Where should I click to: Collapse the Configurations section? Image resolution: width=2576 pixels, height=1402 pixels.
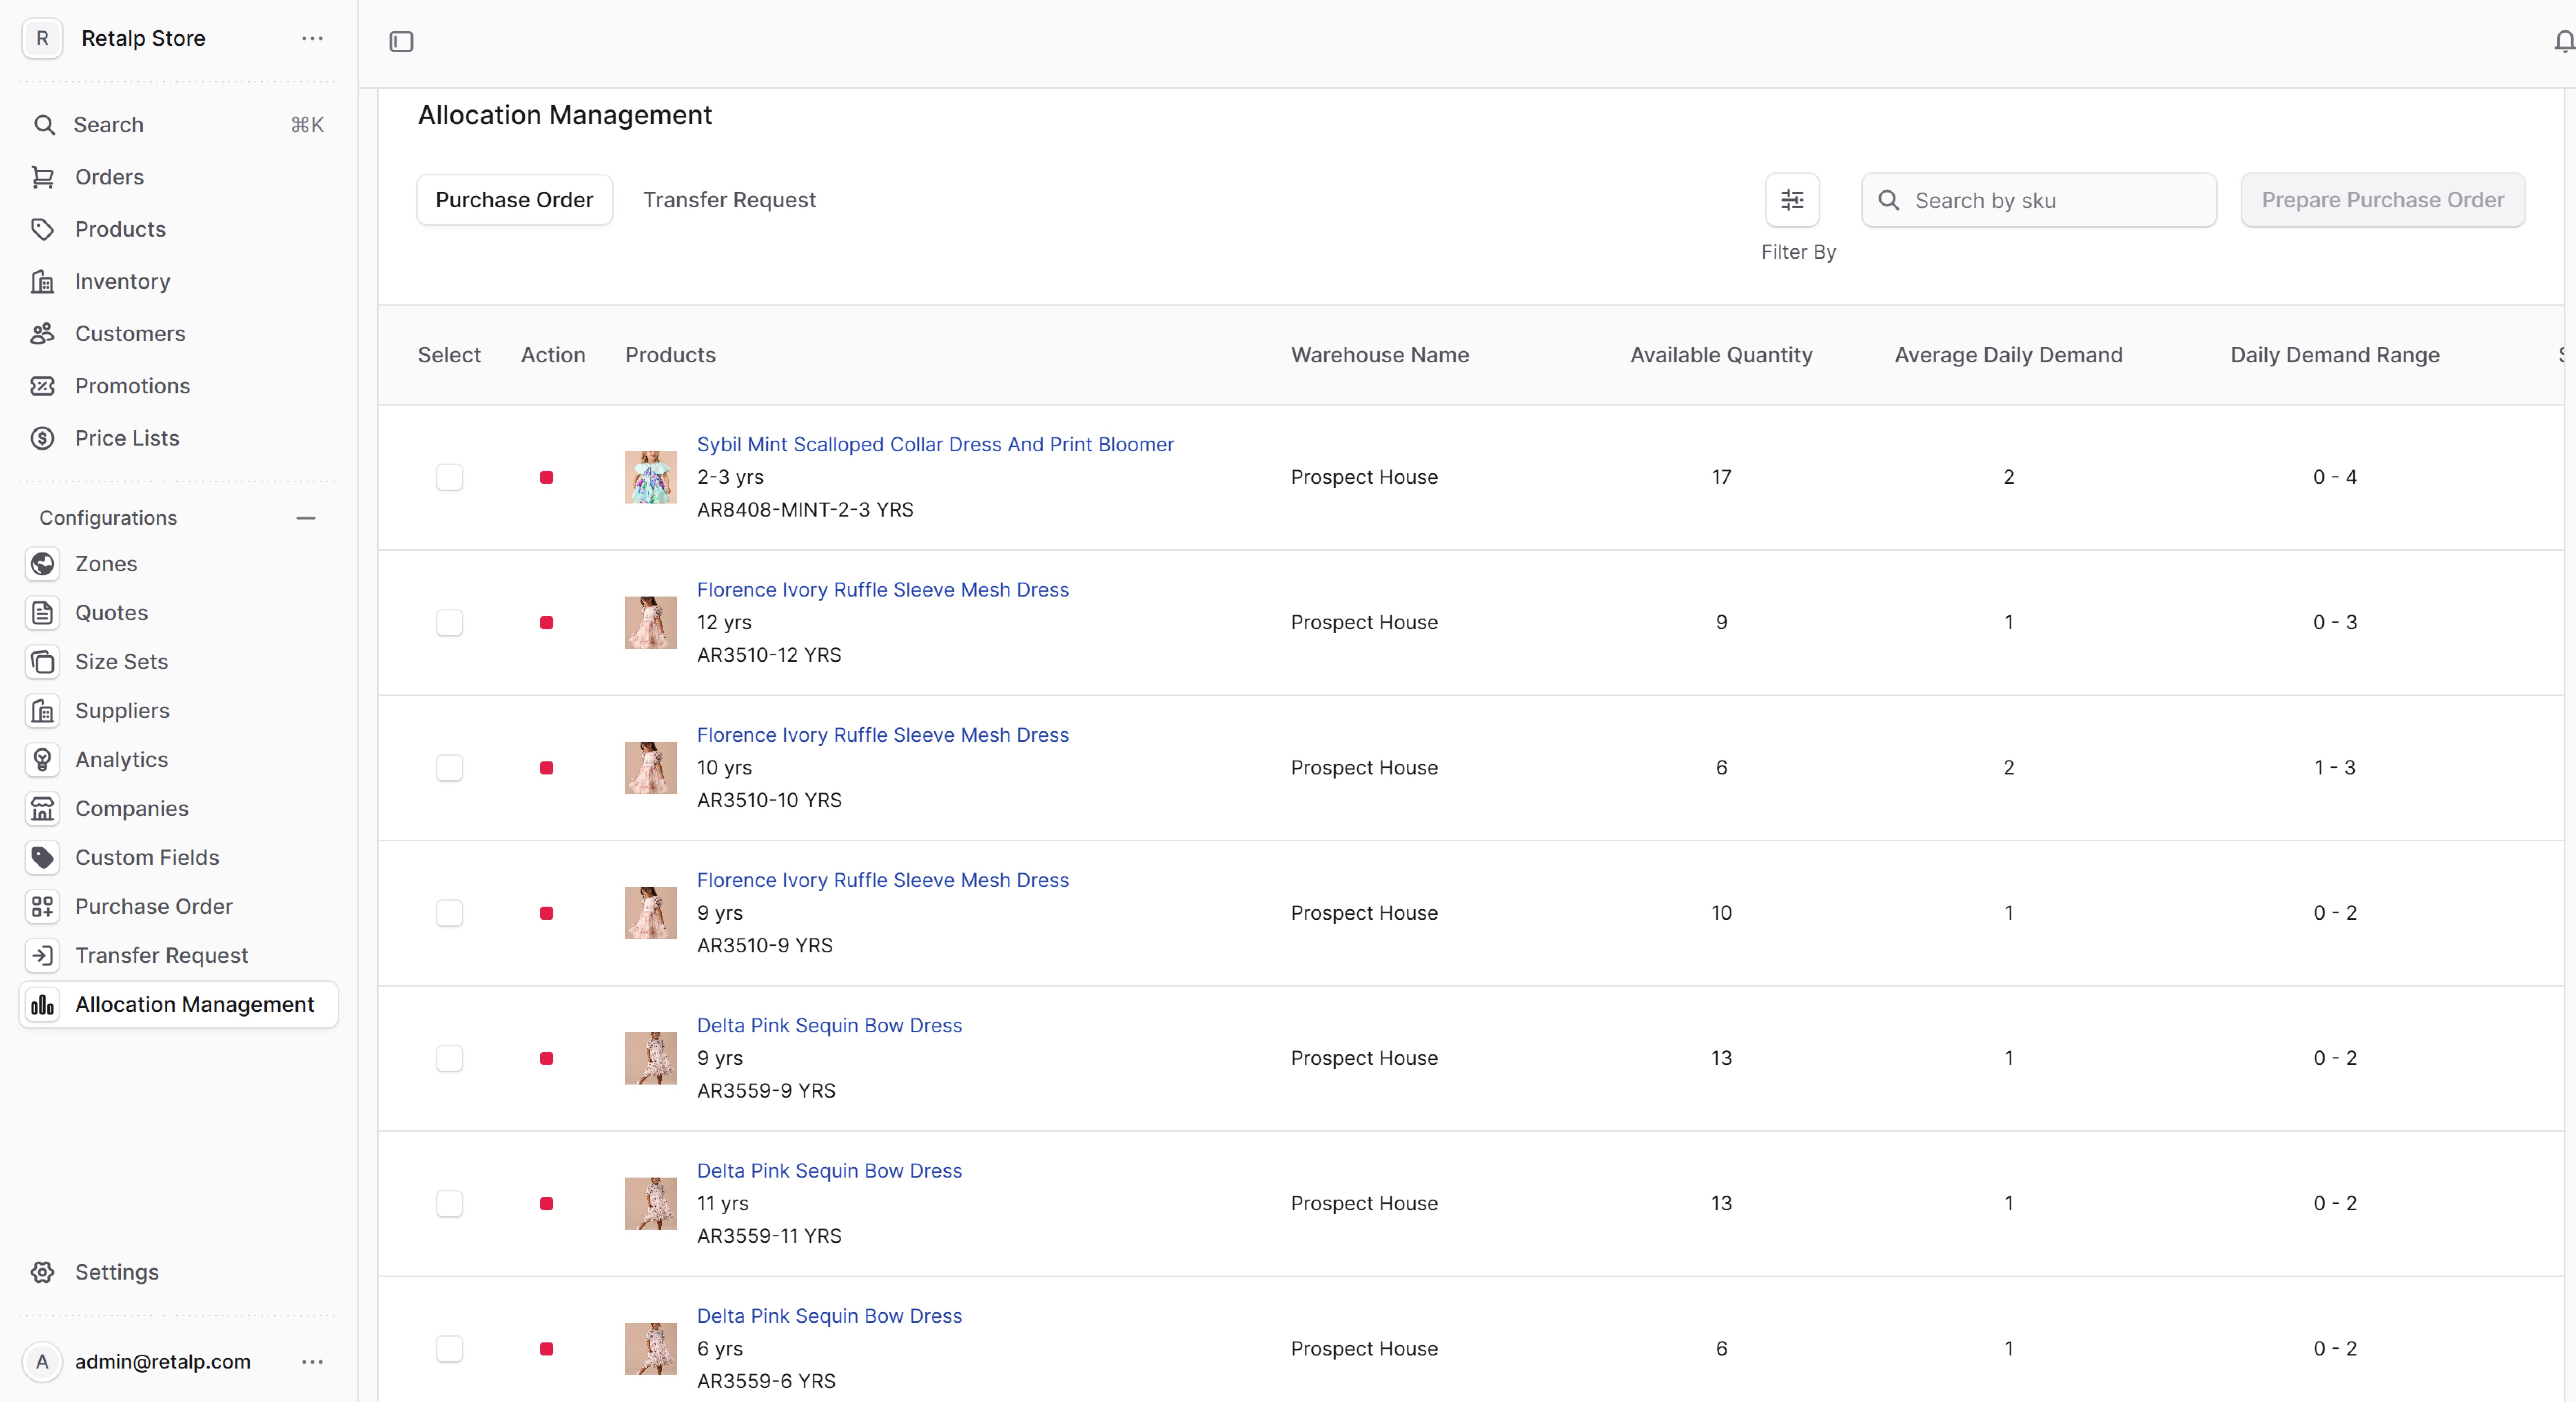[306, 518]
